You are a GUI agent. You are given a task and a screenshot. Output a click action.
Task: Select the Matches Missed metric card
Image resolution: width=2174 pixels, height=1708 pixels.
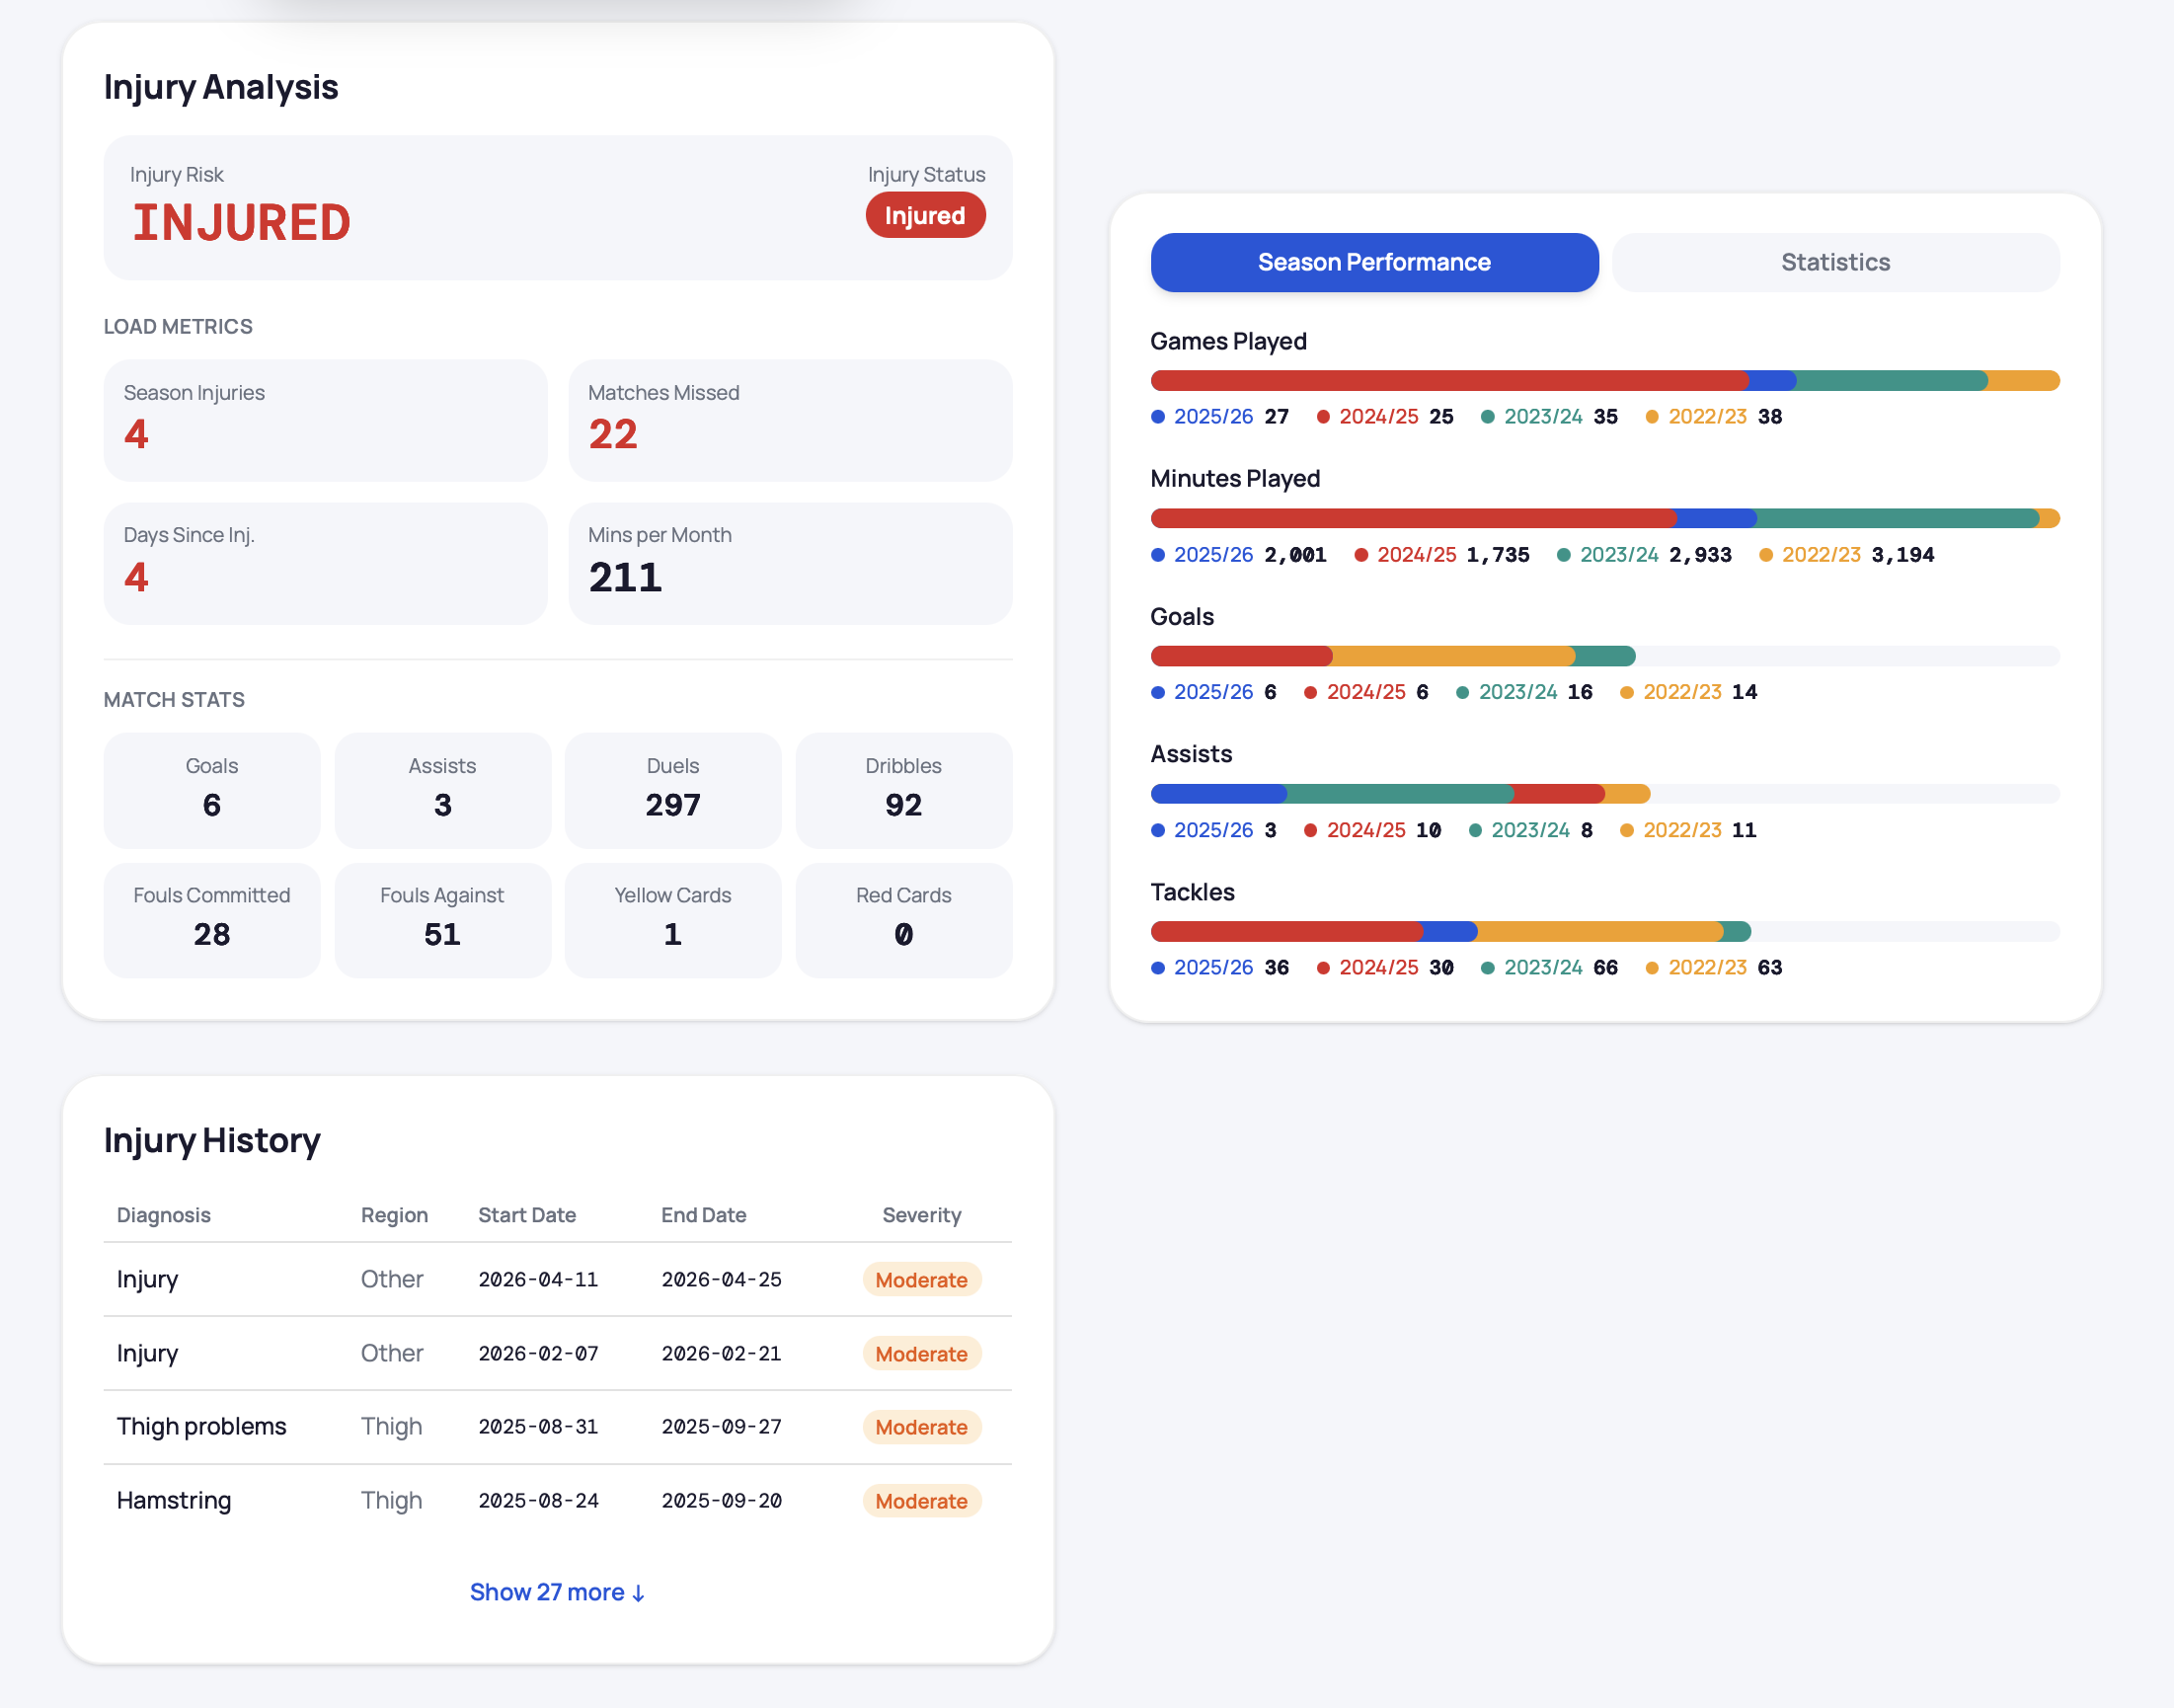point(790,420)
